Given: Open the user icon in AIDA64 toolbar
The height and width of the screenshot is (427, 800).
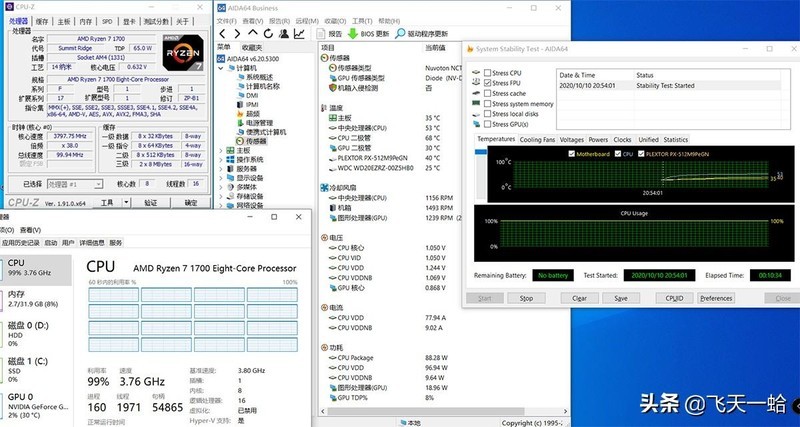Looking at the screenshot, I should tap(284, 34).
